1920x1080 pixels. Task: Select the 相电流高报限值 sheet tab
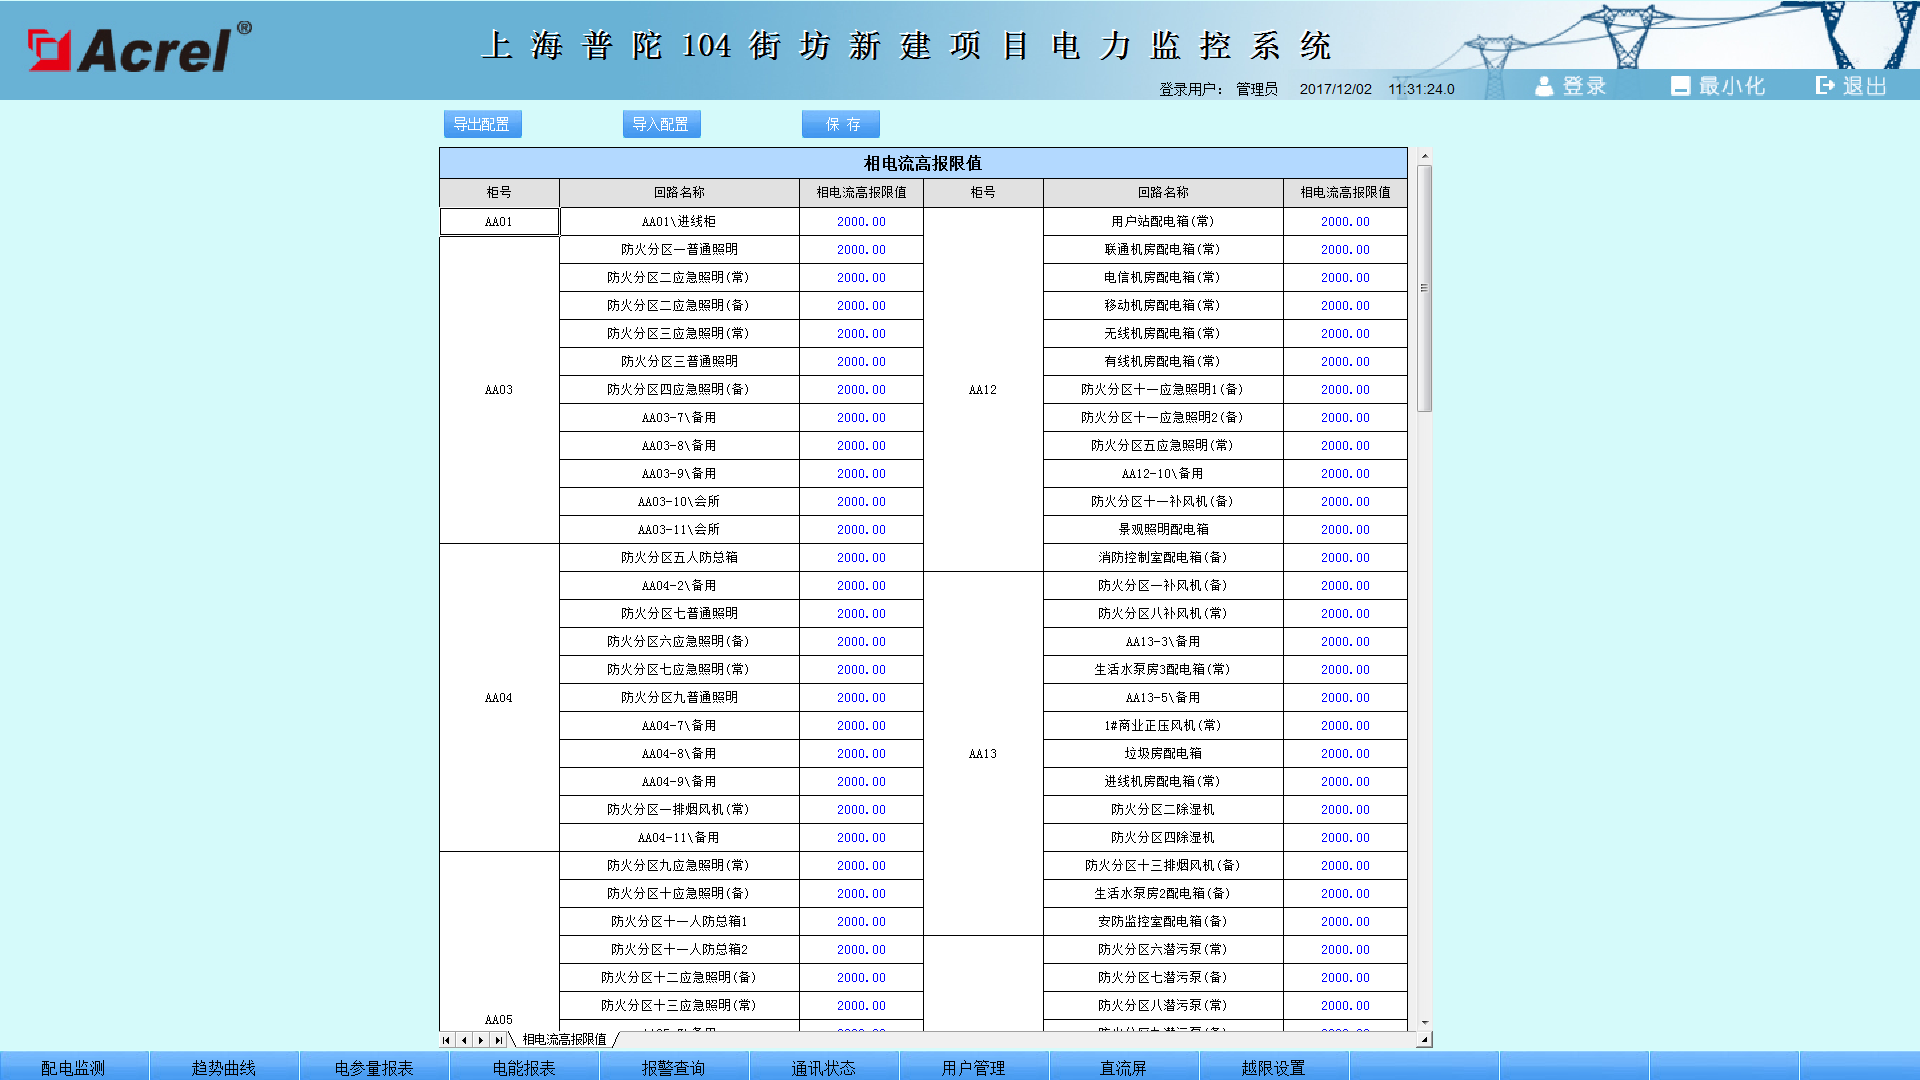click(565, 1040)
